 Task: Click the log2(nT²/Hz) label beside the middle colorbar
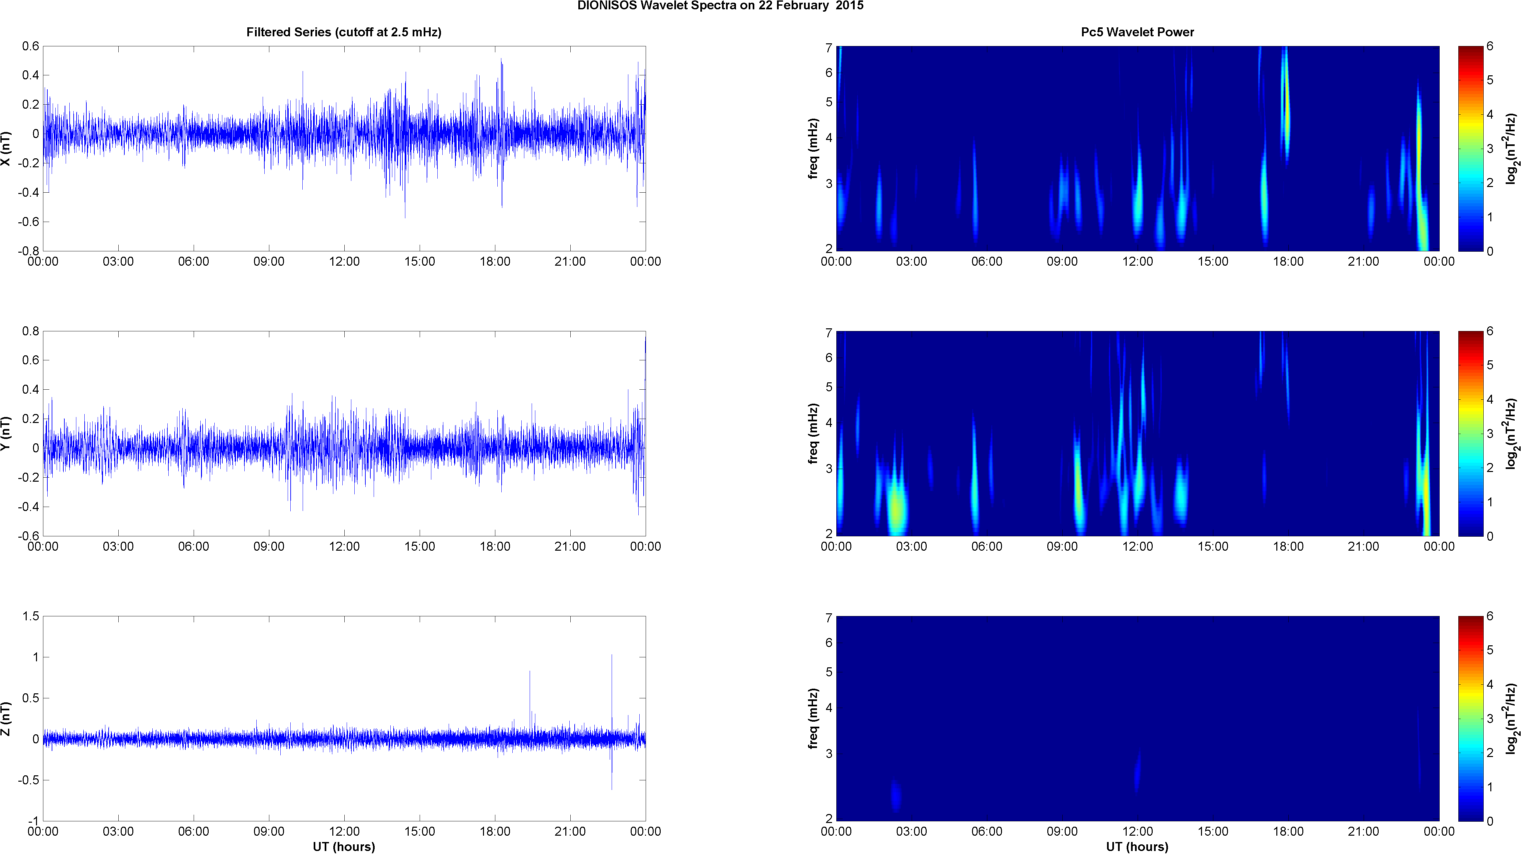[1512, 433]
